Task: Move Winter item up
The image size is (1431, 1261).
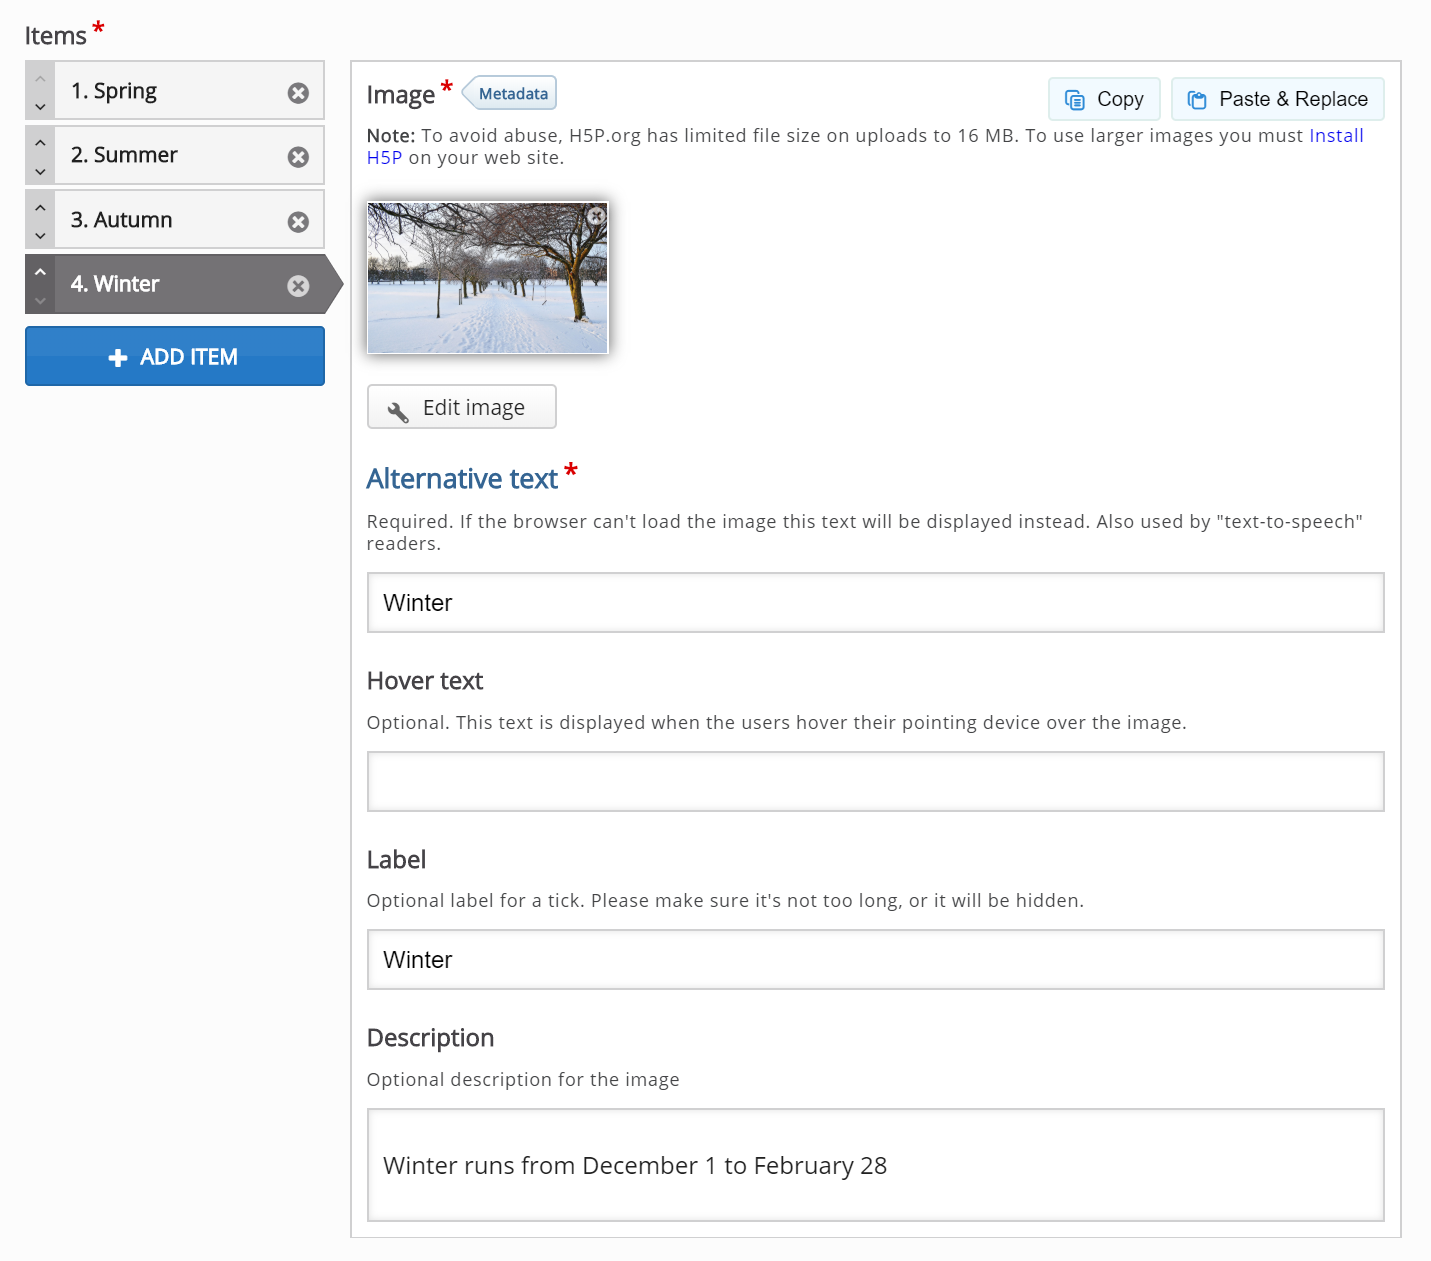Action: [x=40, y=272]
